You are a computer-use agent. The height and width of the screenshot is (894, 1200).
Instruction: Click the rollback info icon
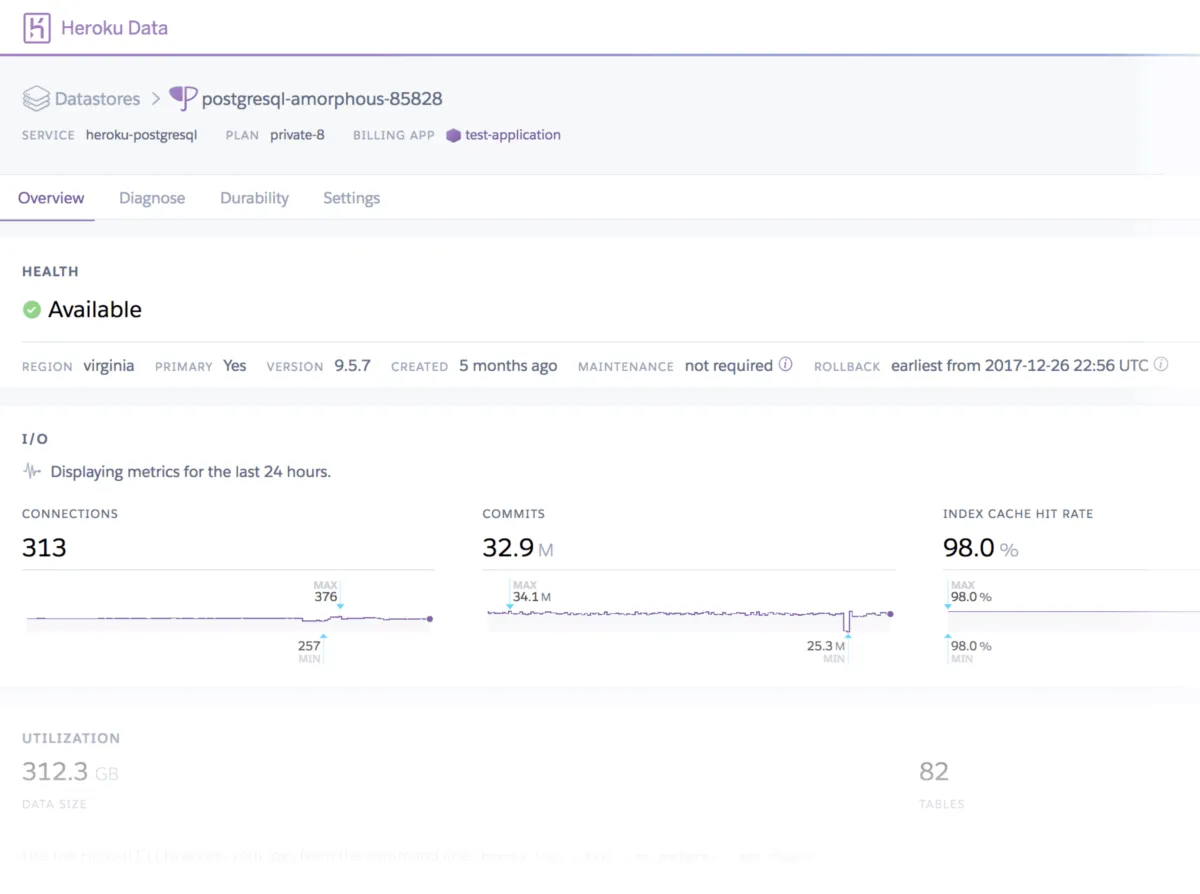(x=1161, y=365)
